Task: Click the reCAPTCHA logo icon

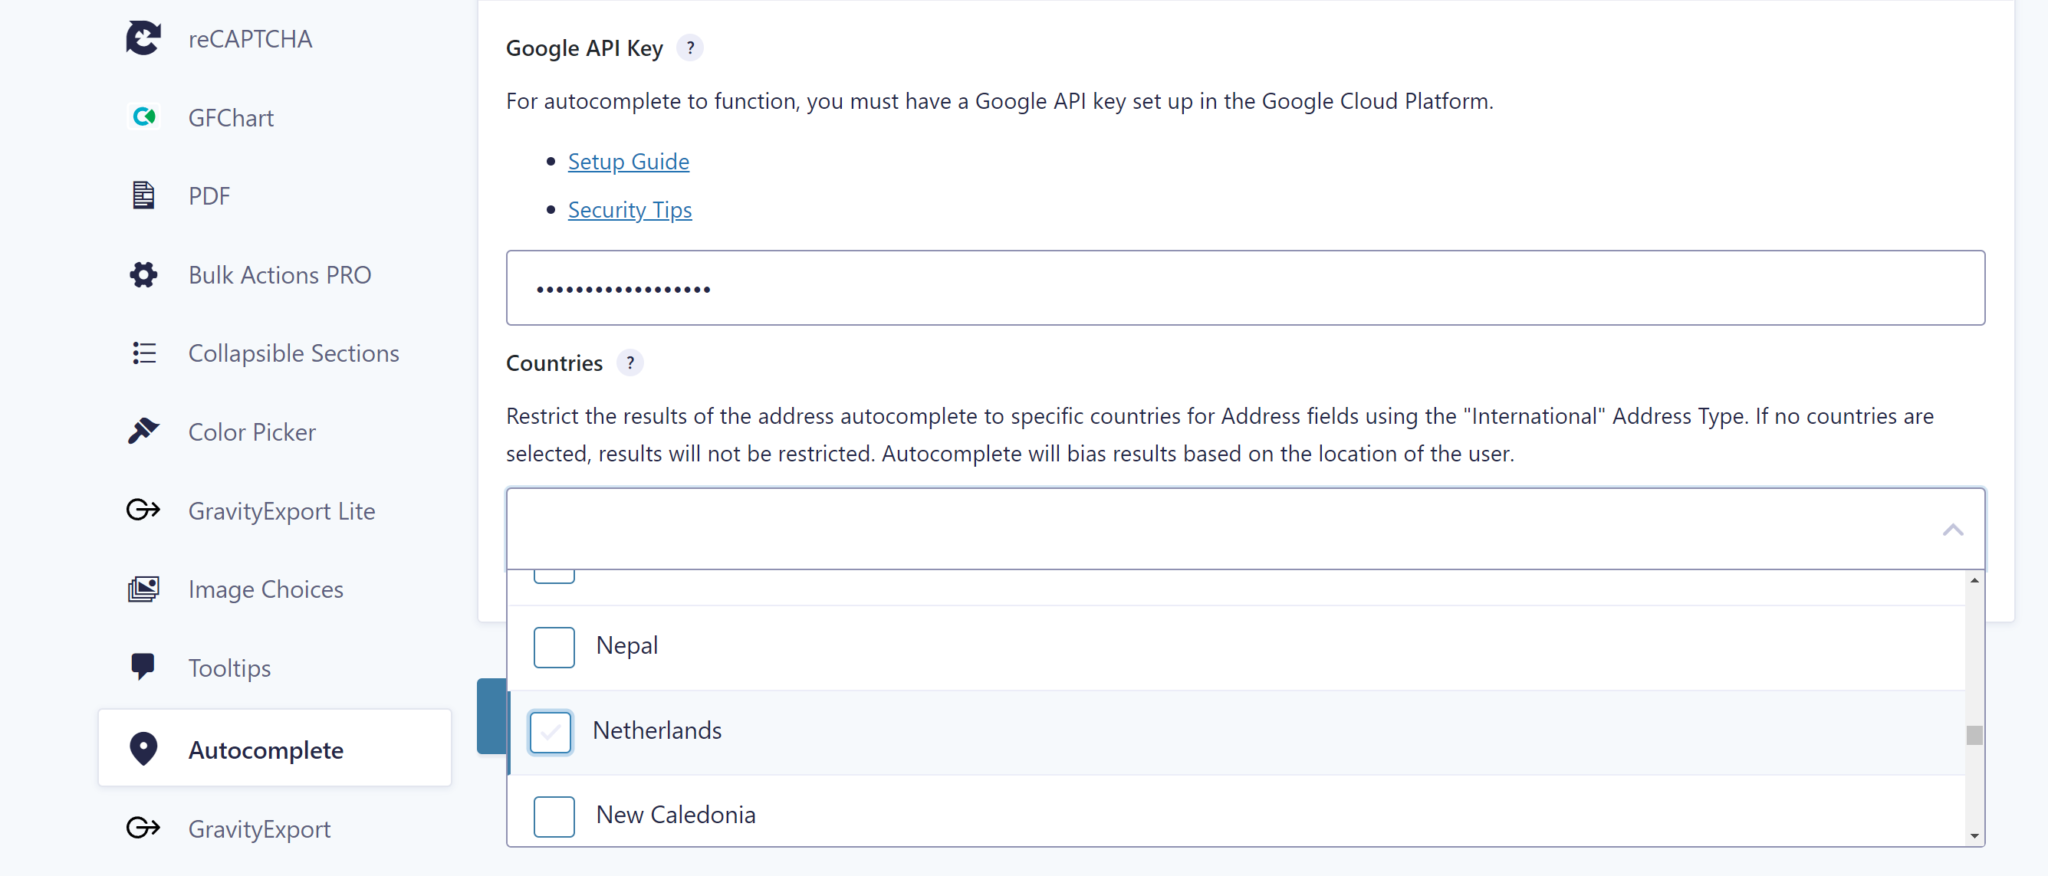Action: coord(143,39)
